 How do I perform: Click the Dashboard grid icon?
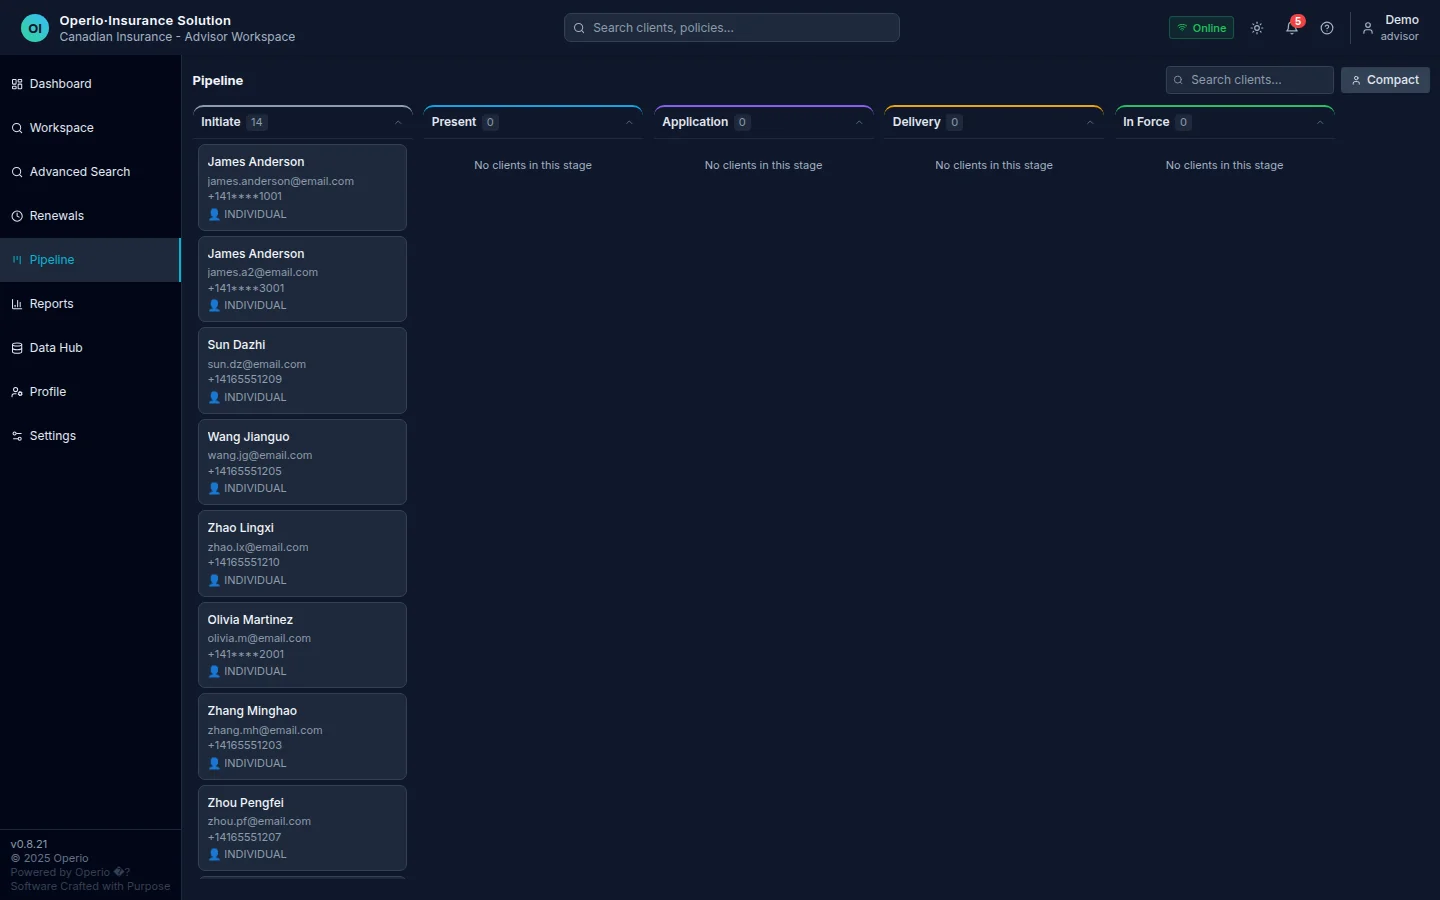tap(17, 84)
